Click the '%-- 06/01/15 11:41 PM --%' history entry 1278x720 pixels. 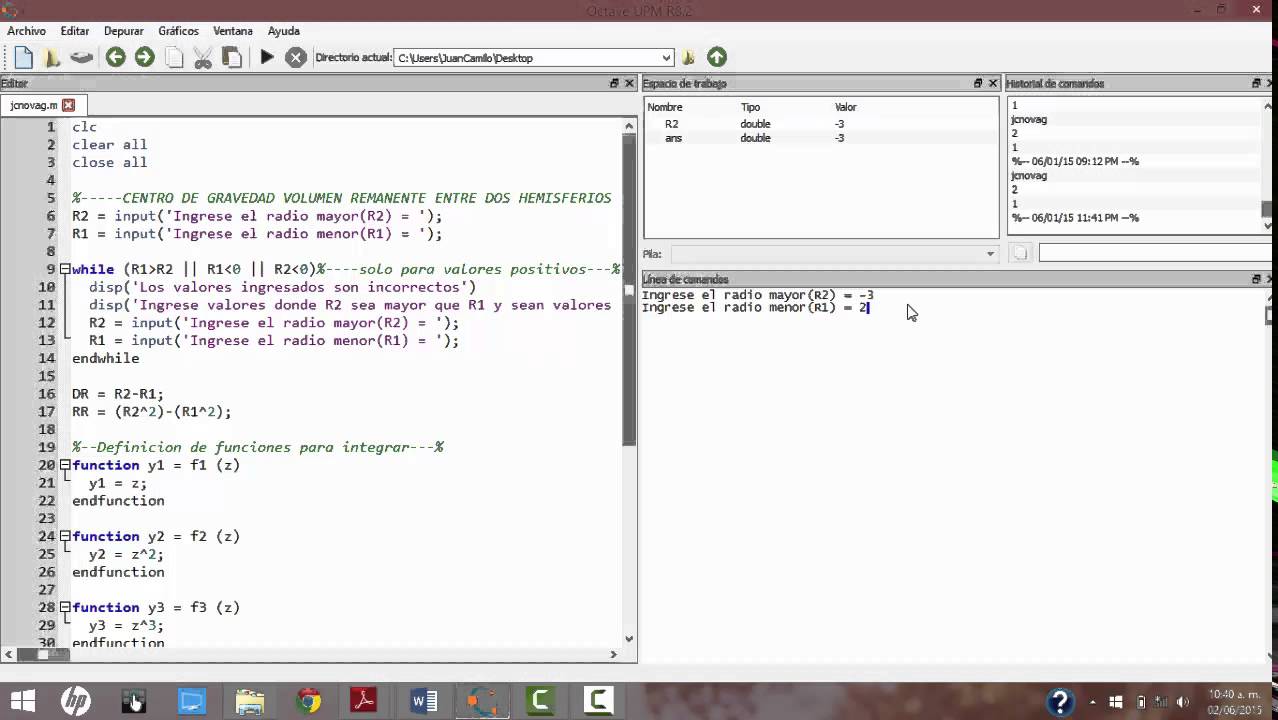[1075, 218]
